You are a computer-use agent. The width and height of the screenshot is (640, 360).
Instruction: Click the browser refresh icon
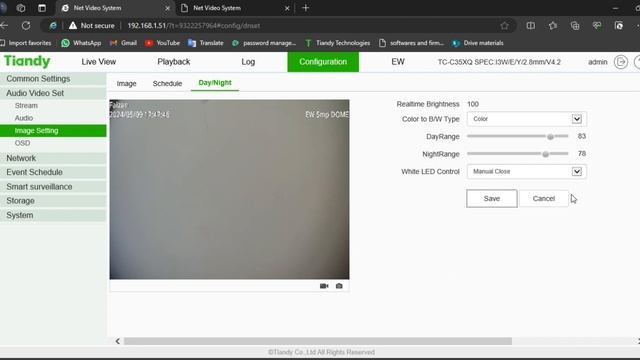(26, 26)
